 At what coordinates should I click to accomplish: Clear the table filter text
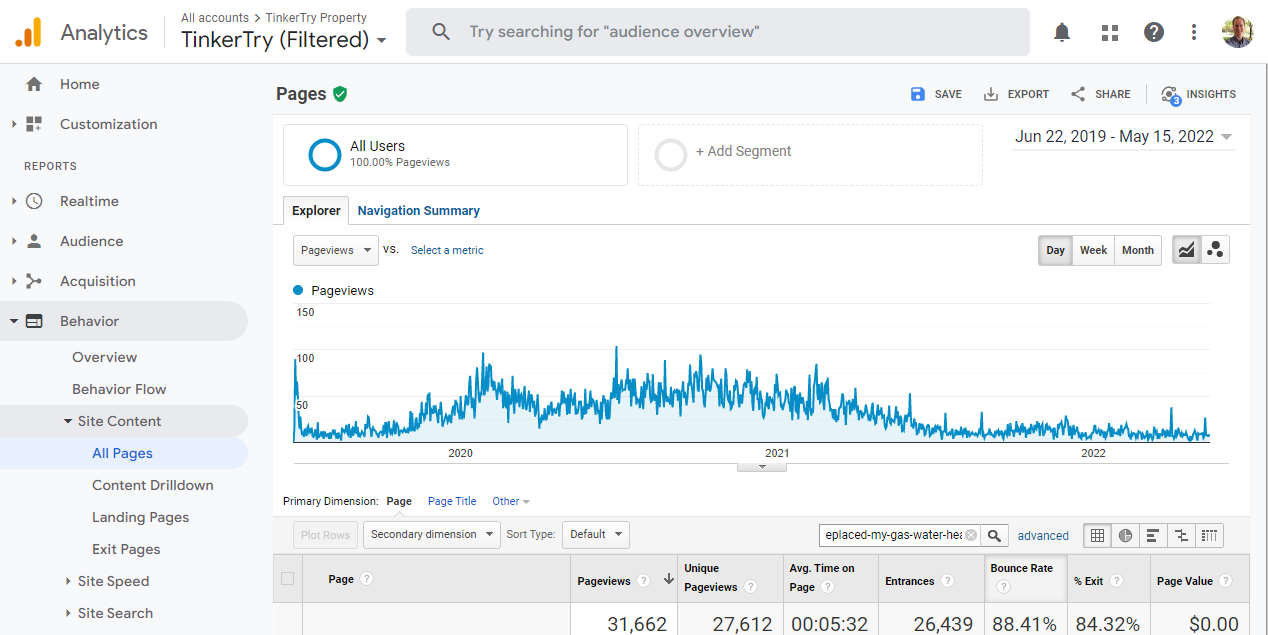tap(971, 535)
